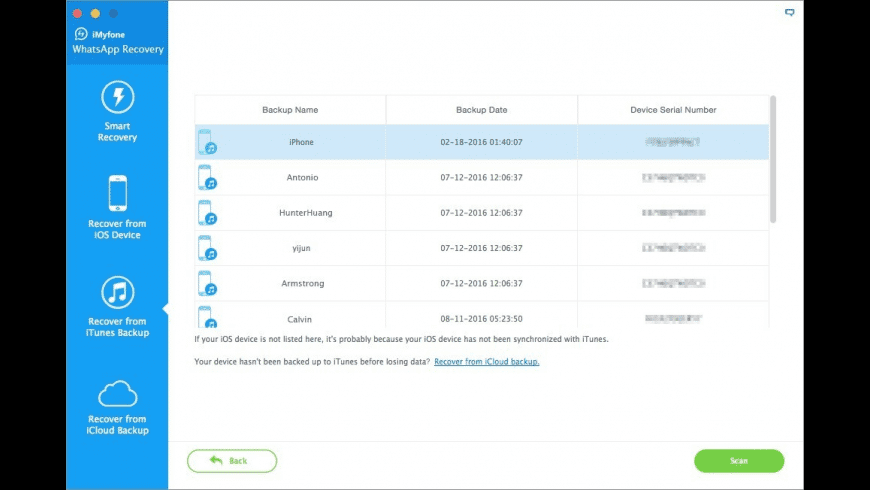Click the Antonio row serial number

coord(673,178)
